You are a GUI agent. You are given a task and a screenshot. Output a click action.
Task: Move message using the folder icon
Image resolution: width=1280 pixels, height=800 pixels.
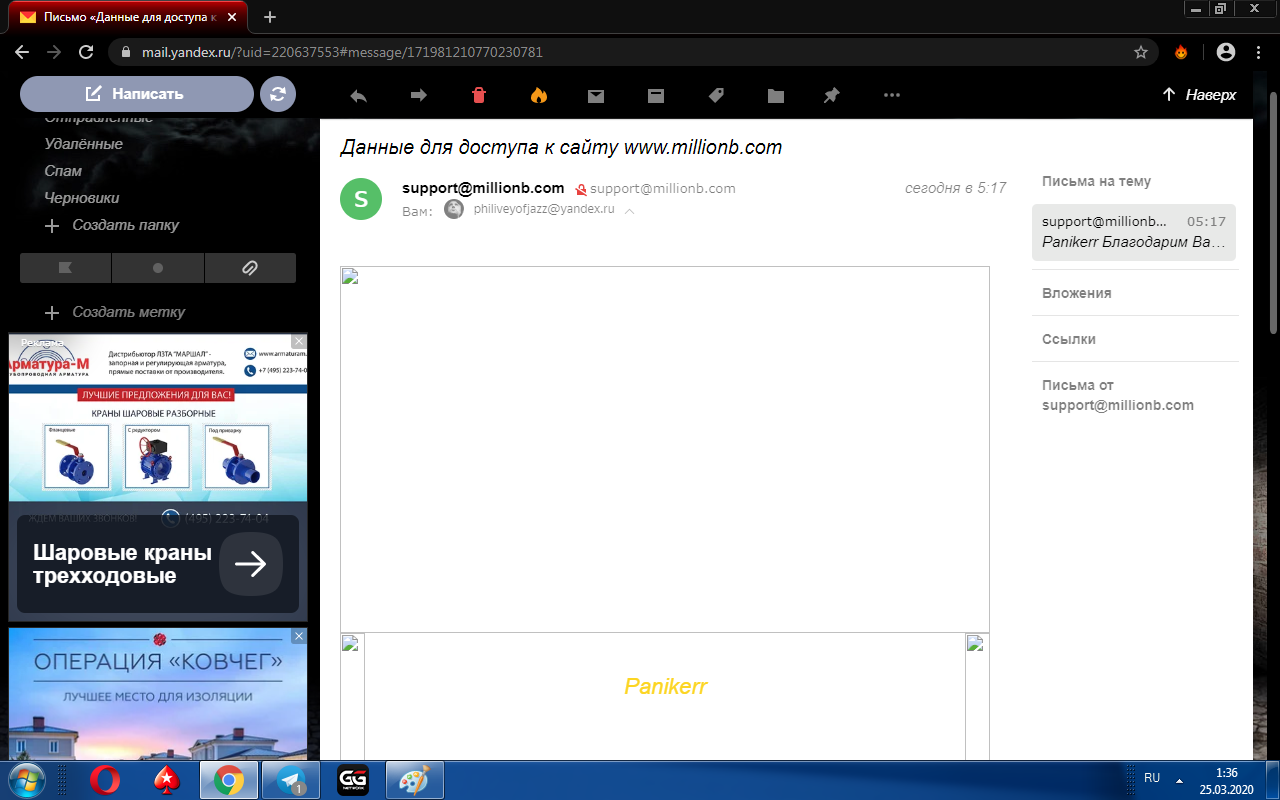coord(776,96)
